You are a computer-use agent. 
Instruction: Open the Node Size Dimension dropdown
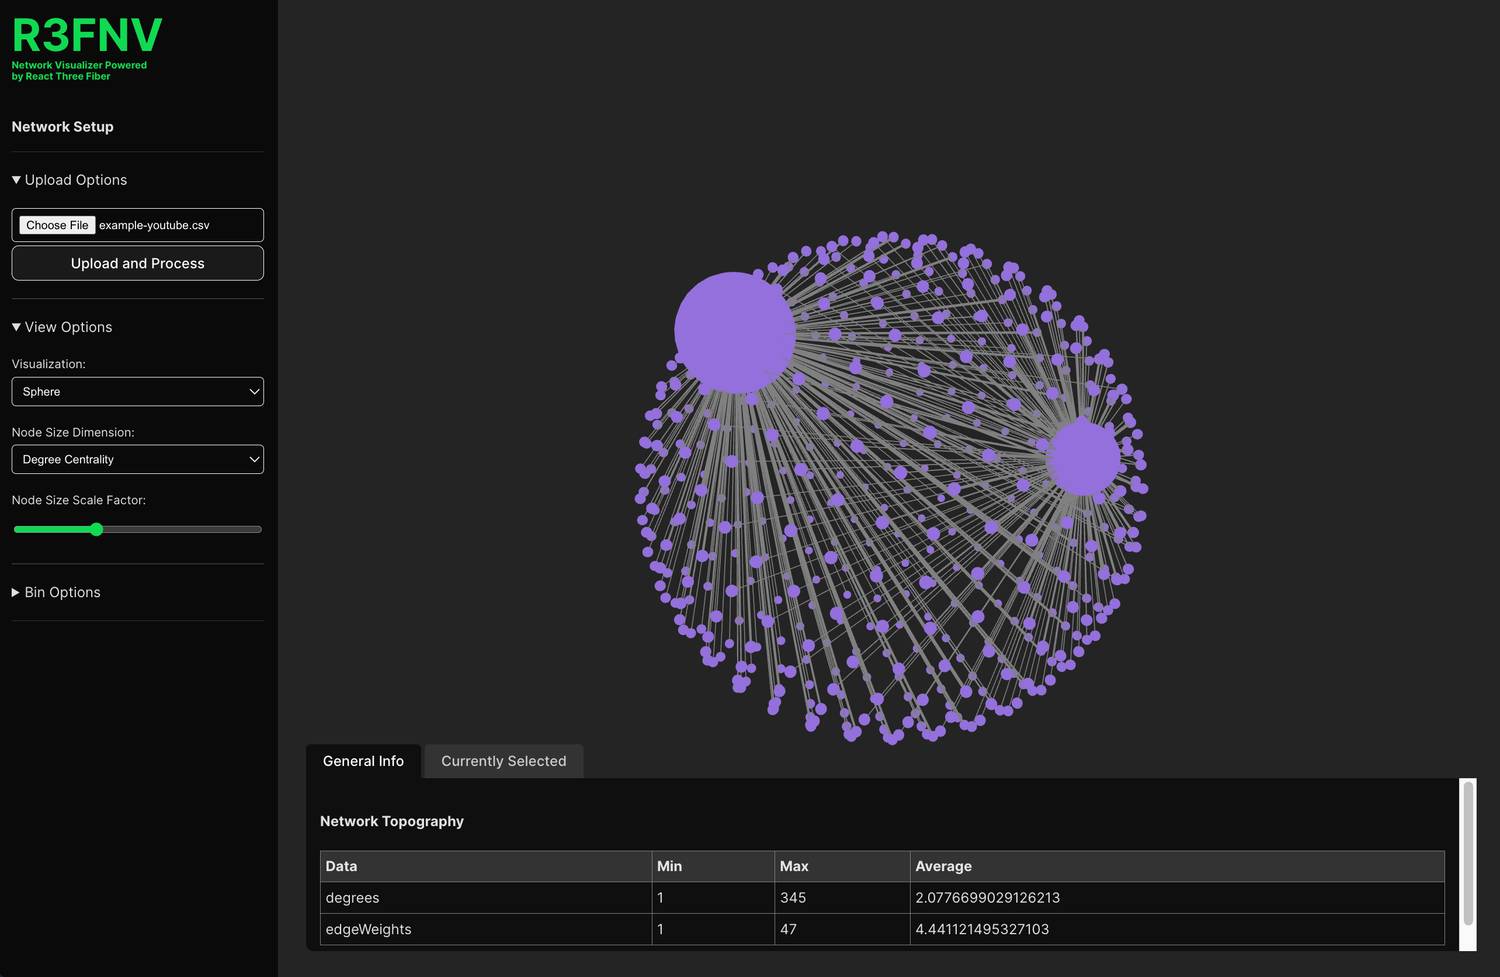tap(137, 459)
